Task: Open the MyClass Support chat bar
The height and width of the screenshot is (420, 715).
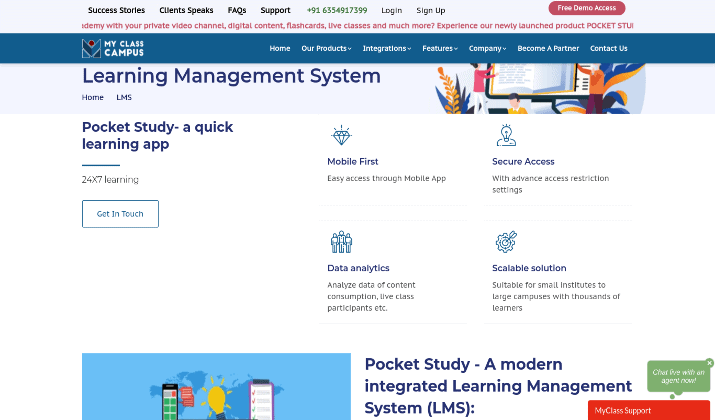Action: 648,410
